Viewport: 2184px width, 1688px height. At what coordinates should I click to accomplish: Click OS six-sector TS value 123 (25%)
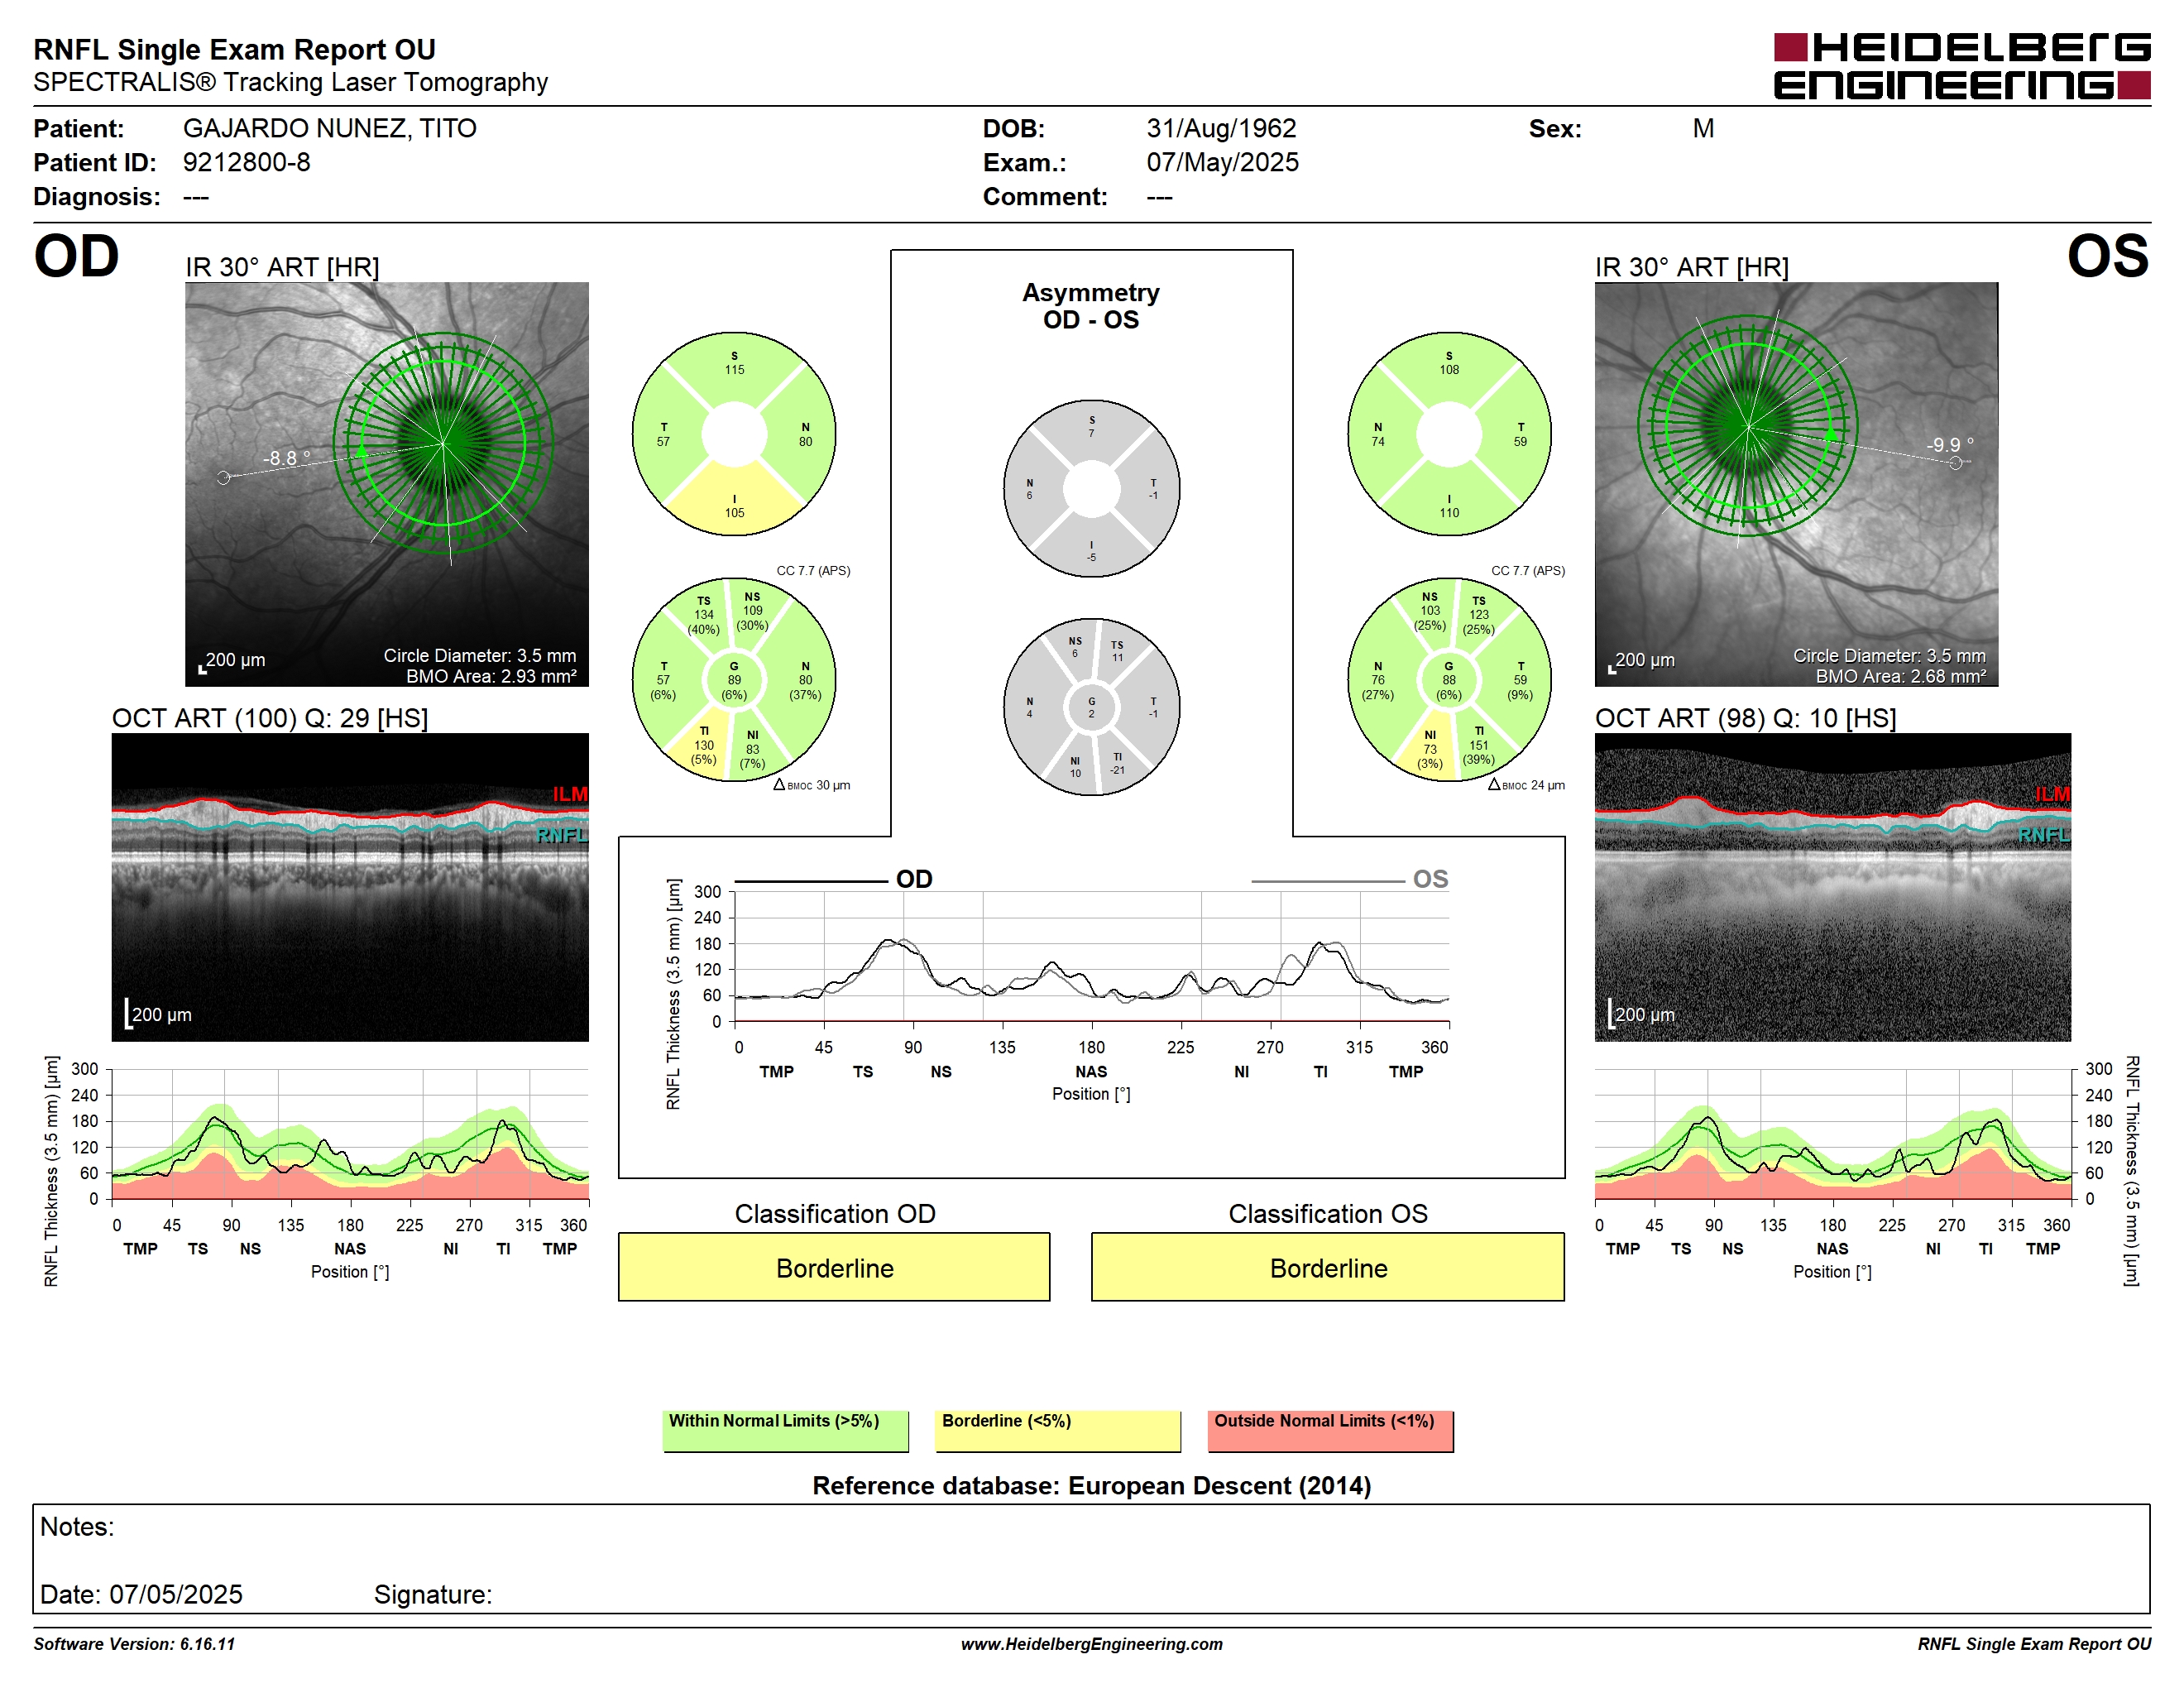point(1479,616)
